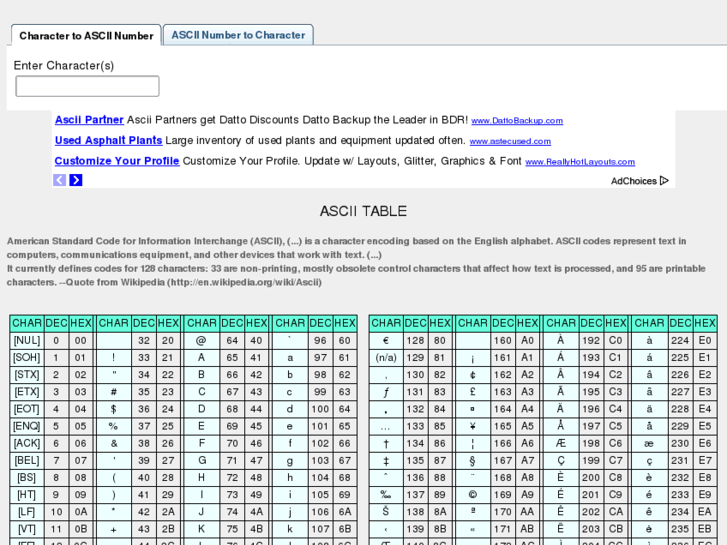Screen dimensions: 727x545
Task: Select the [BS] character cell
Action: pyautogui.click(x=27, y=478)
